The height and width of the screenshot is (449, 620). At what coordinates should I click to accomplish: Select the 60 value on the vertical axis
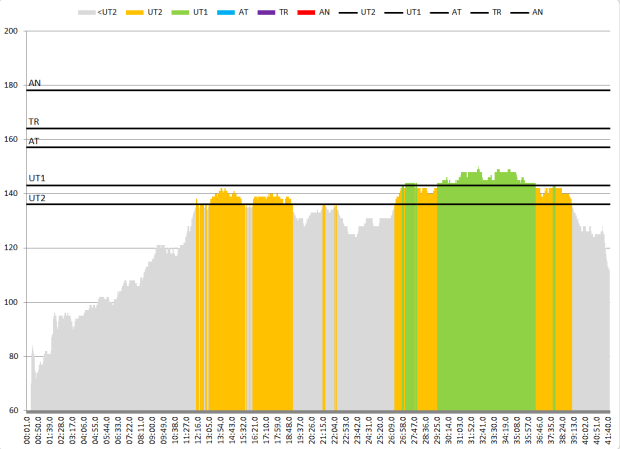(x=13, y=411)
